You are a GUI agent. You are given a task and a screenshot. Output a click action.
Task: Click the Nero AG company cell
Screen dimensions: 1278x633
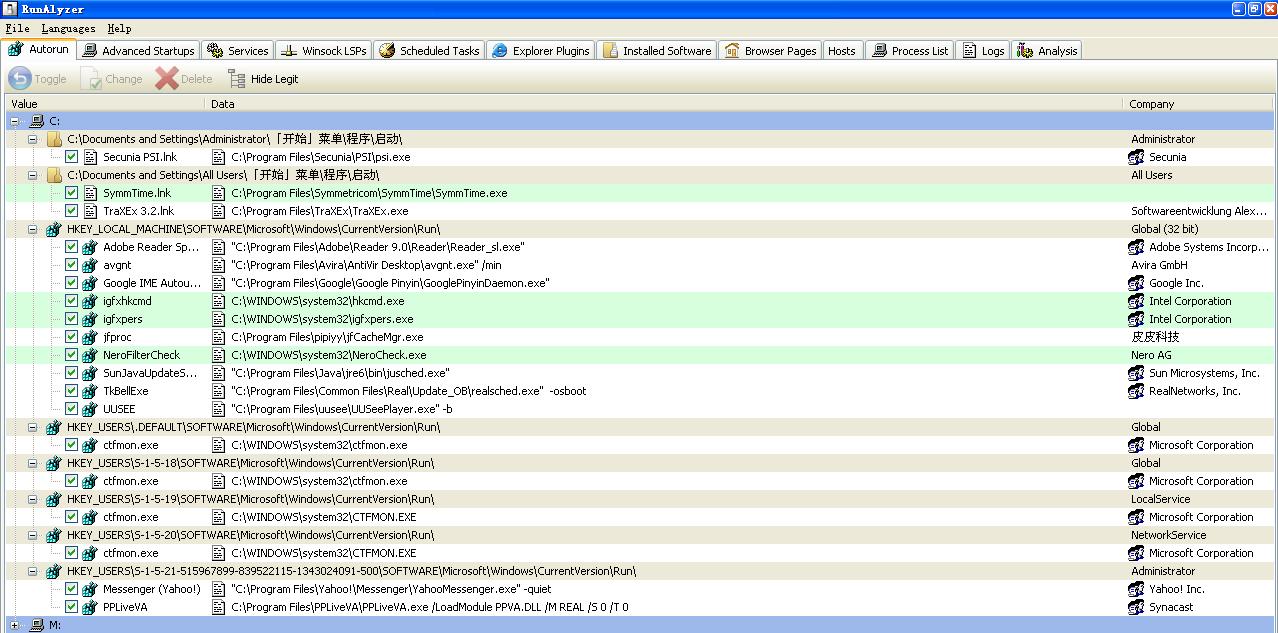[x=1151, y=355]
